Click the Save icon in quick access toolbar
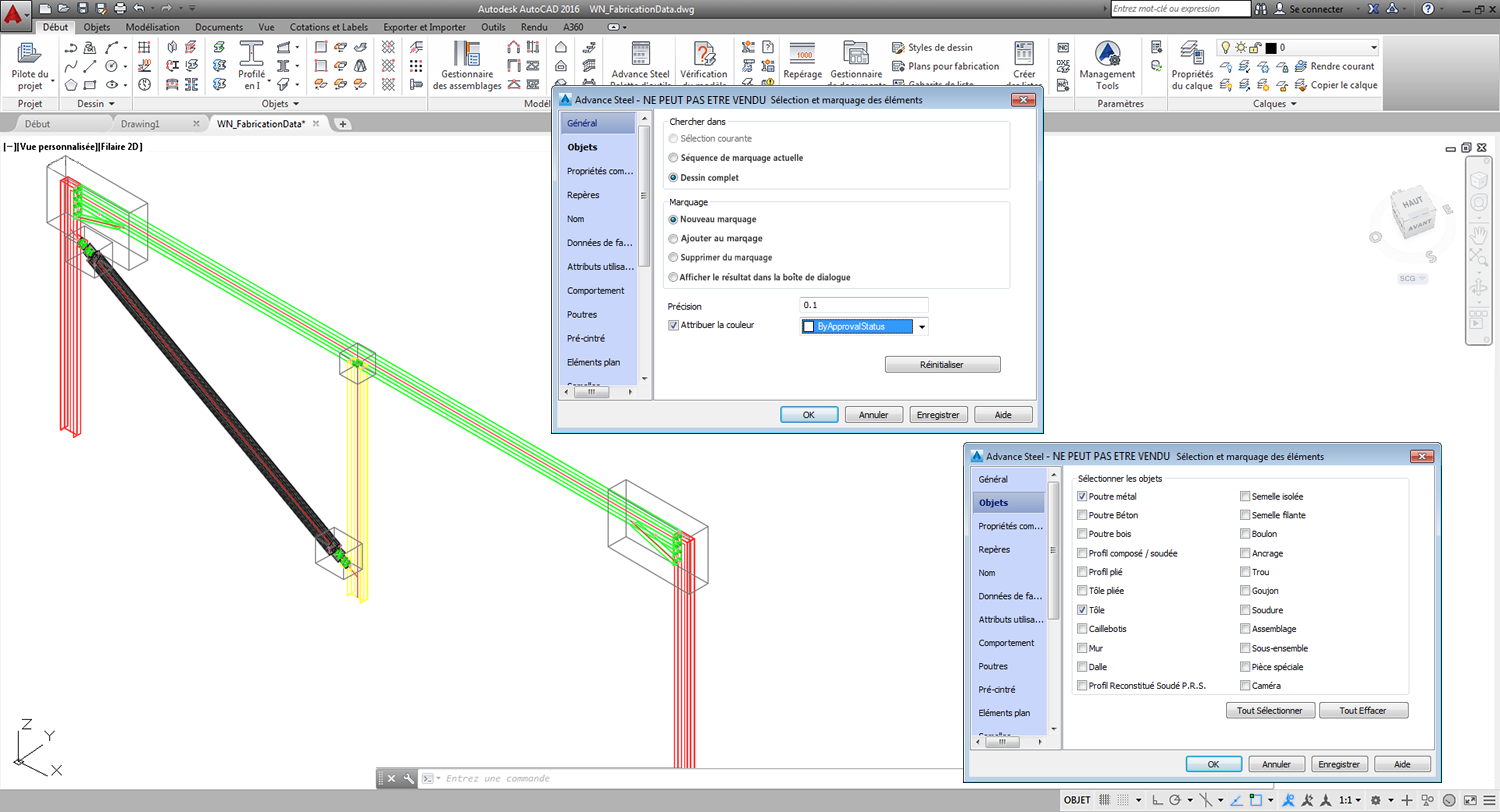 click(x=83, y=8)
